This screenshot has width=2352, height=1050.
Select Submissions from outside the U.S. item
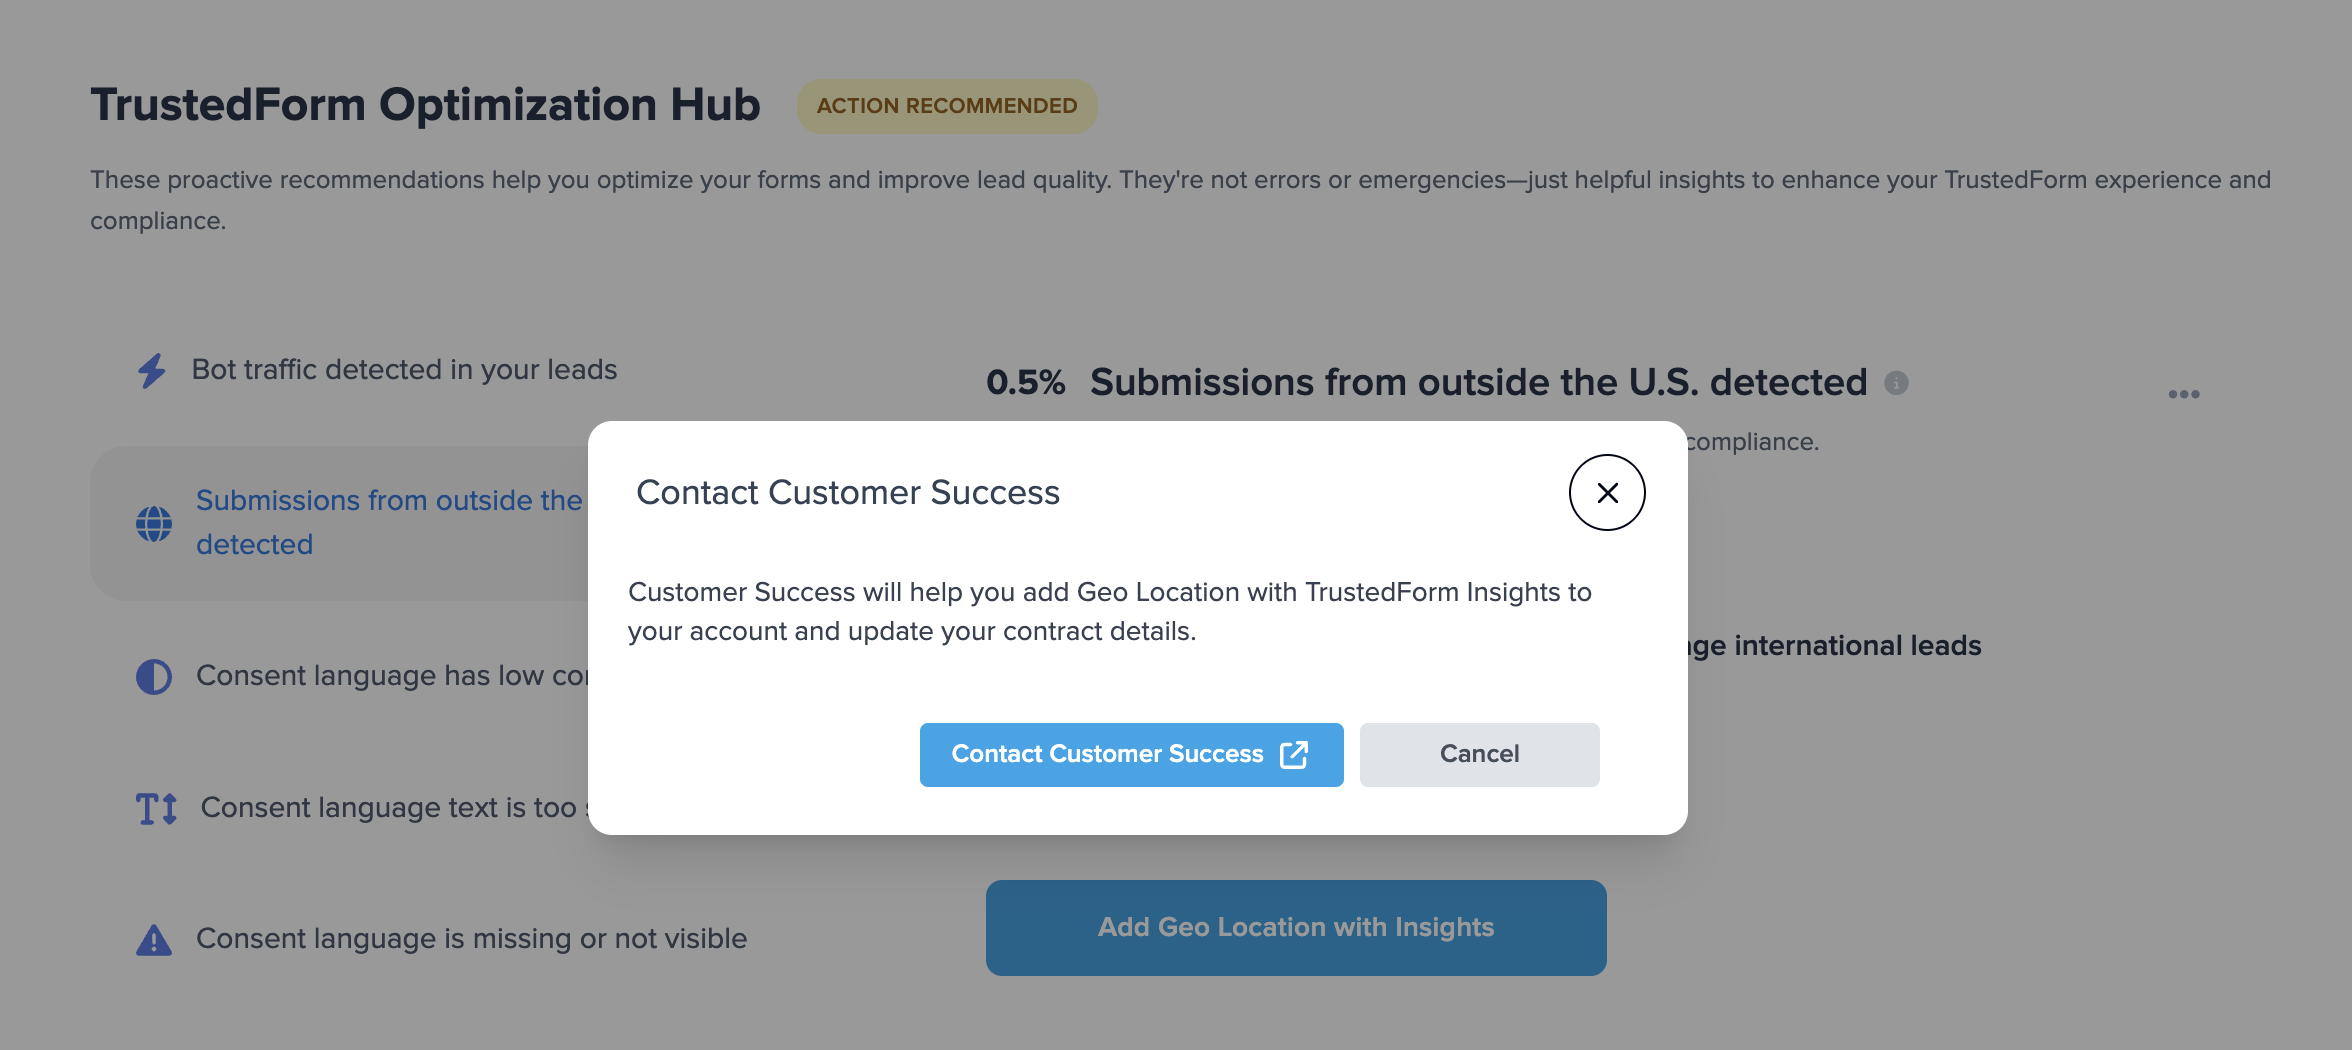[x=340, y=523]
